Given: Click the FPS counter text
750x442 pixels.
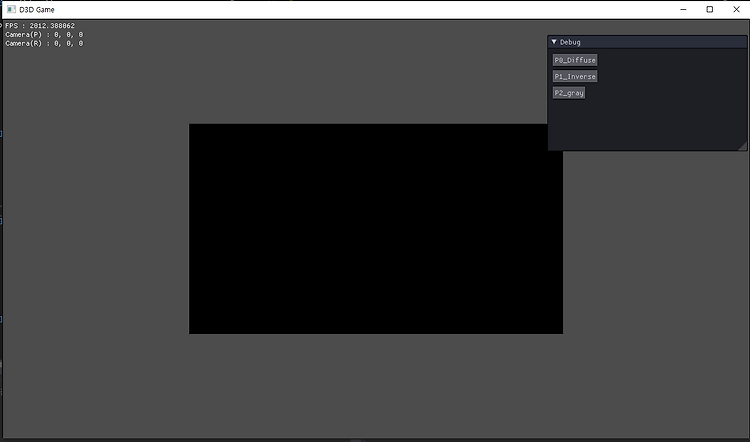Looking at the screenshot, I should coord(40,26).
